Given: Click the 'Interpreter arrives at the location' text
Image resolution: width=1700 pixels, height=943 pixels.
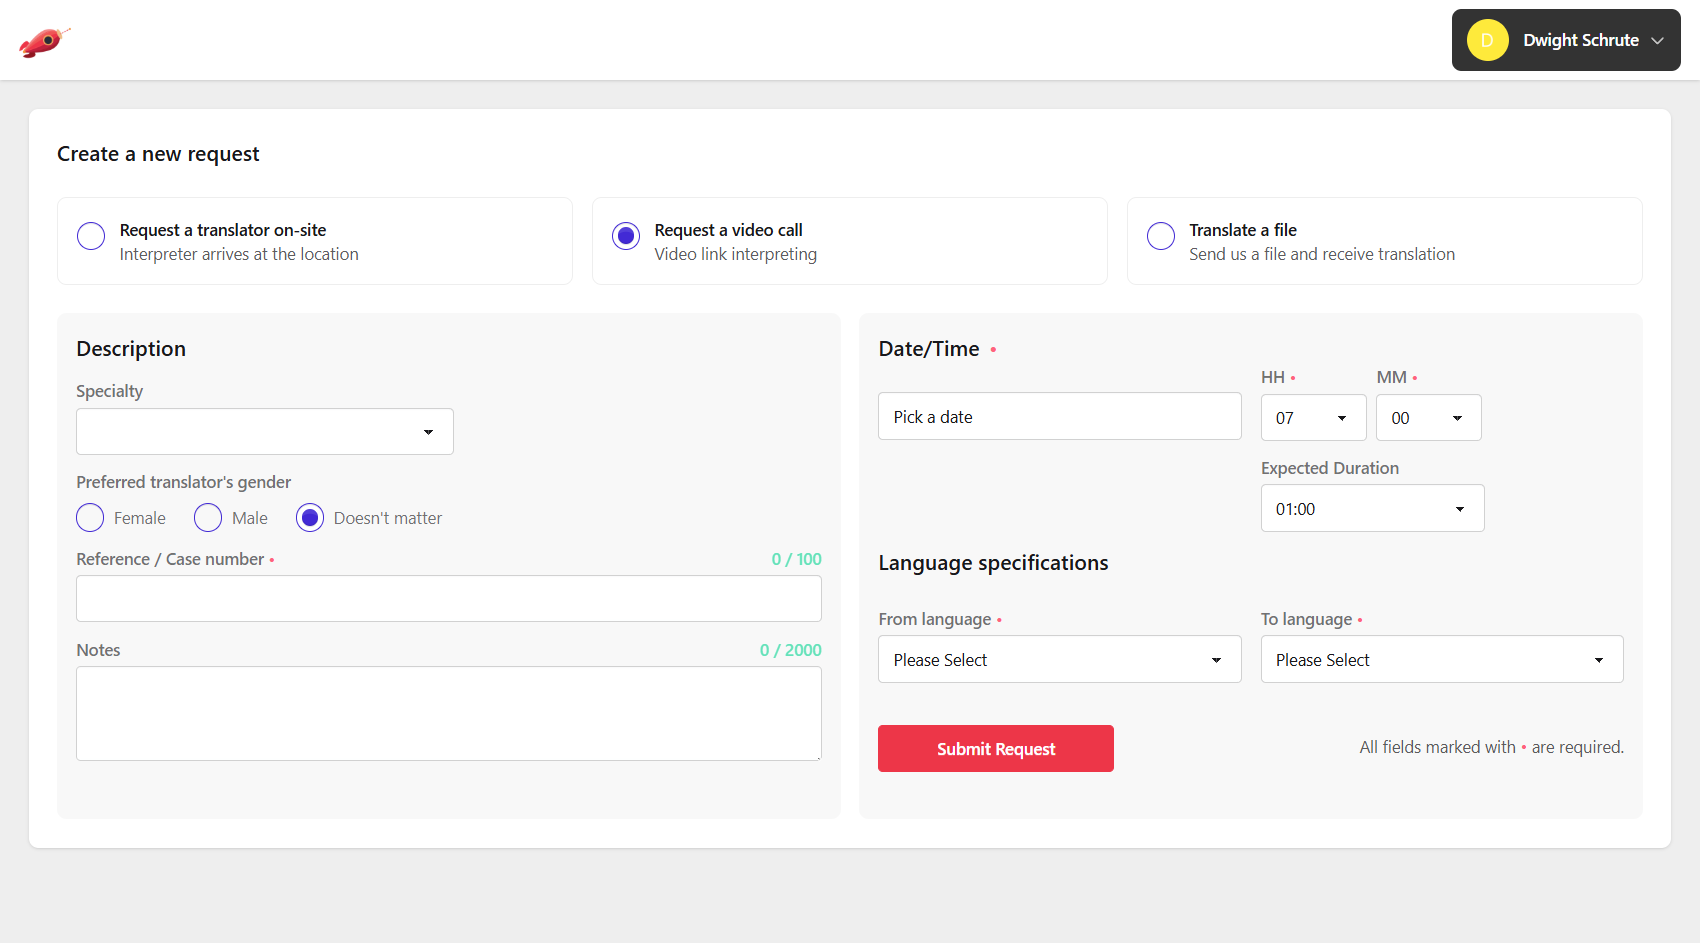Looking at the screenshot, I should click(x=239, y=254).
